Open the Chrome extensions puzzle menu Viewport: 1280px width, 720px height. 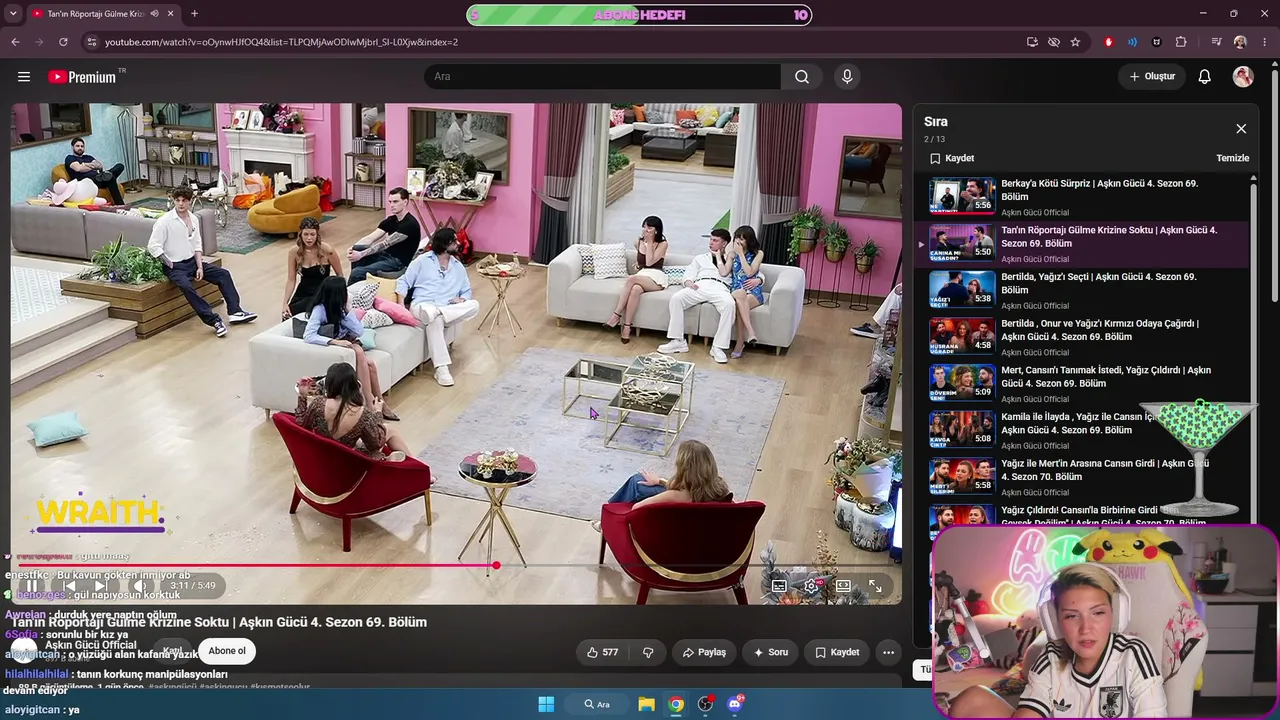pyautogui.click(x=1181, y=42)
